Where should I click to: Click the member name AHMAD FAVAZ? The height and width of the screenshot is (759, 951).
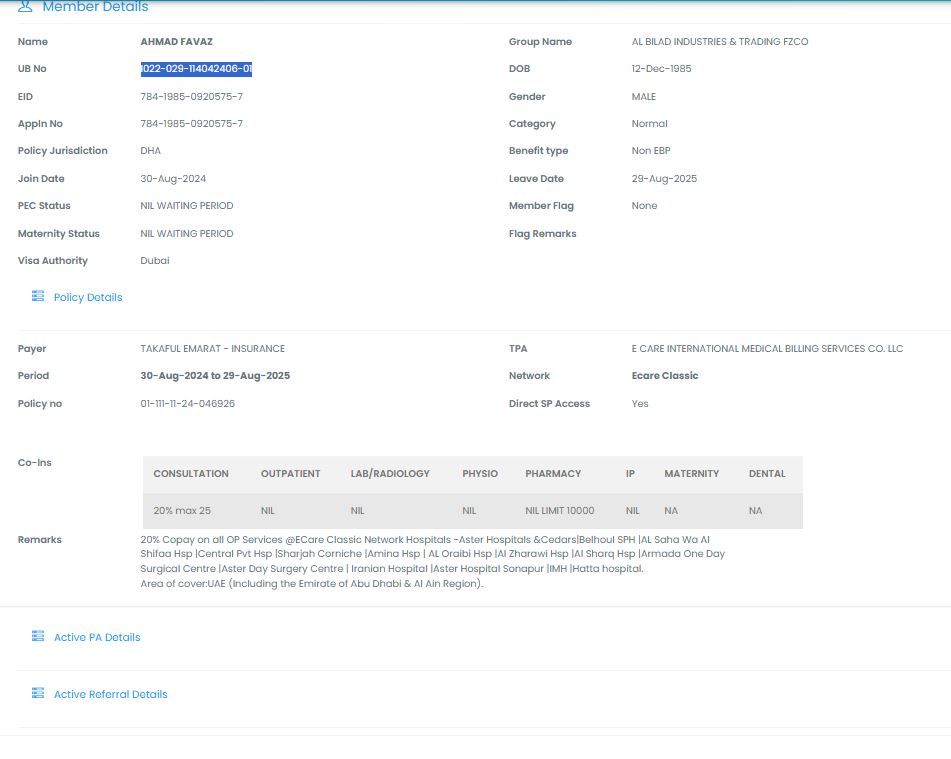pyautogui.click(x=176, y=42)
